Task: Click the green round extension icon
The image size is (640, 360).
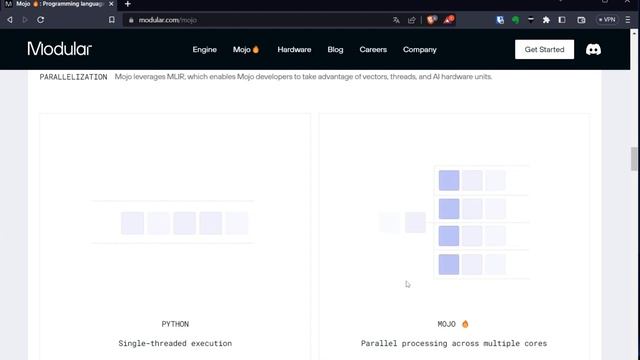Action: coord(516,20)
